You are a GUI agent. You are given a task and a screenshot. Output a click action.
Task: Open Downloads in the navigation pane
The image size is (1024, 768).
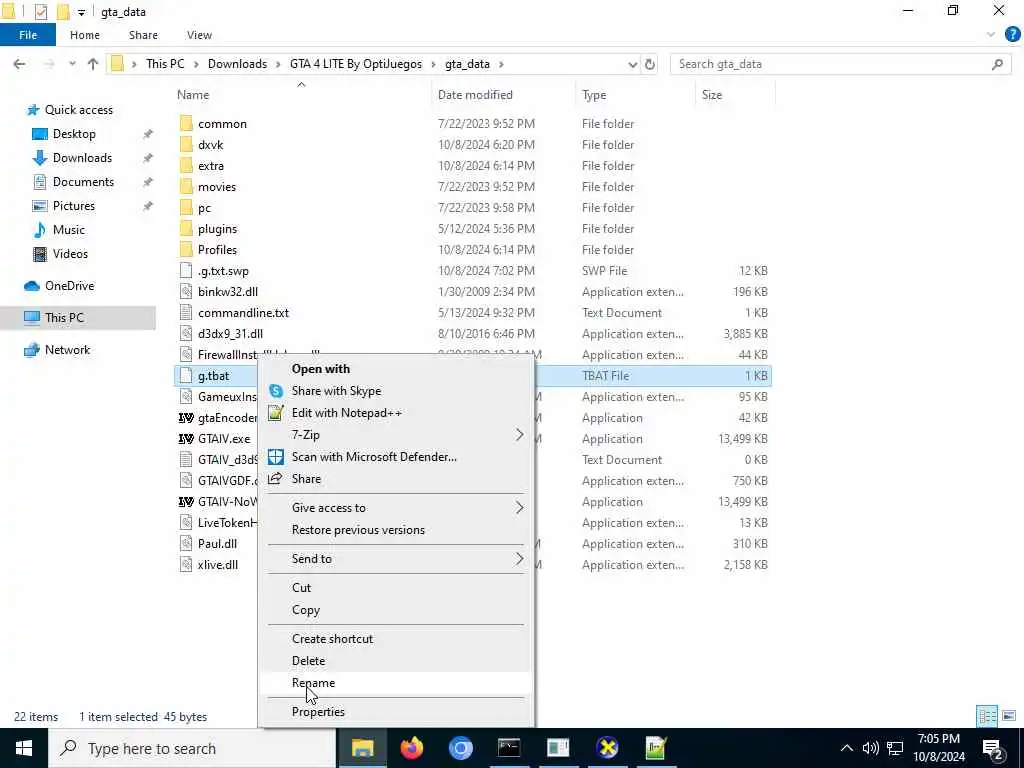point(82,158)
